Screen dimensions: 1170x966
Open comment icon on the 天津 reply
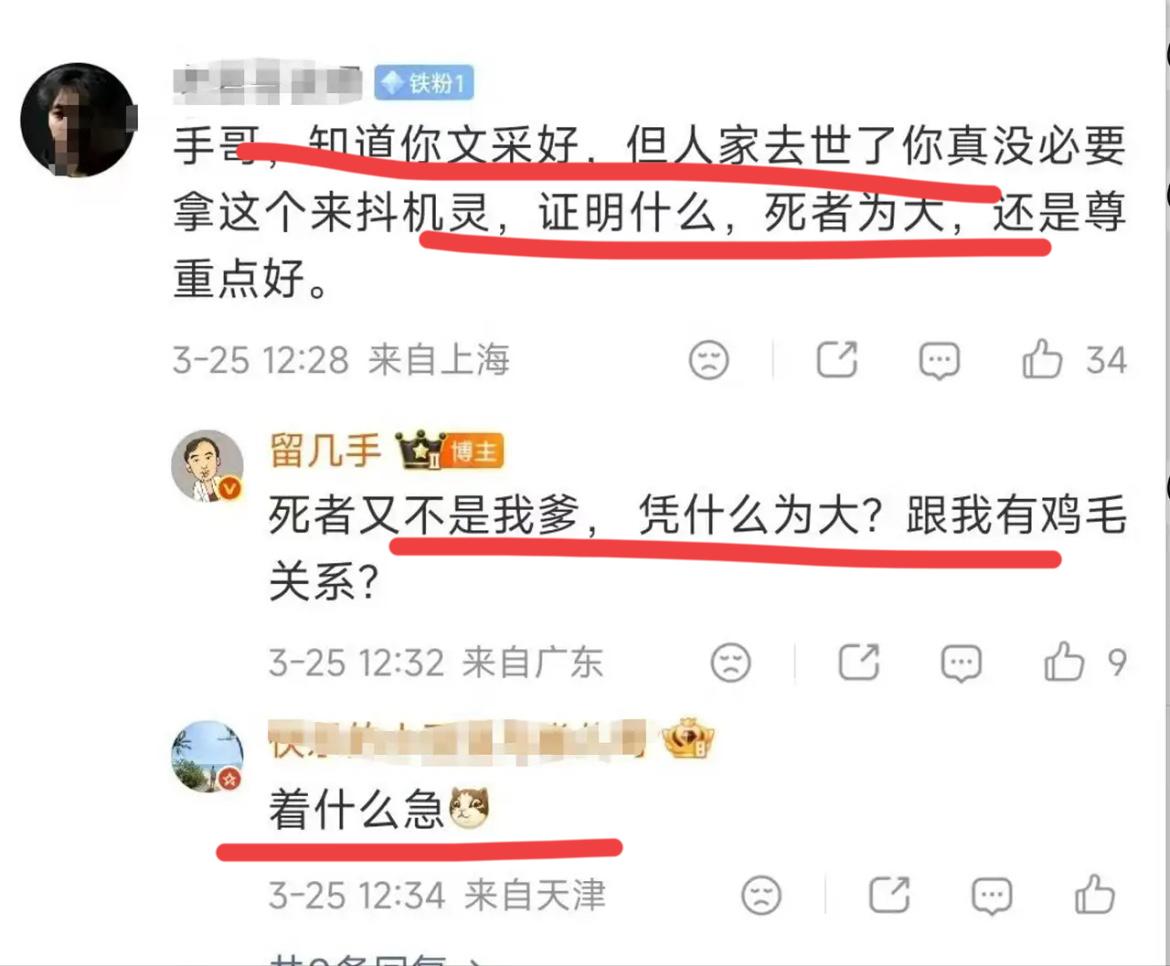tap(992, 895)
